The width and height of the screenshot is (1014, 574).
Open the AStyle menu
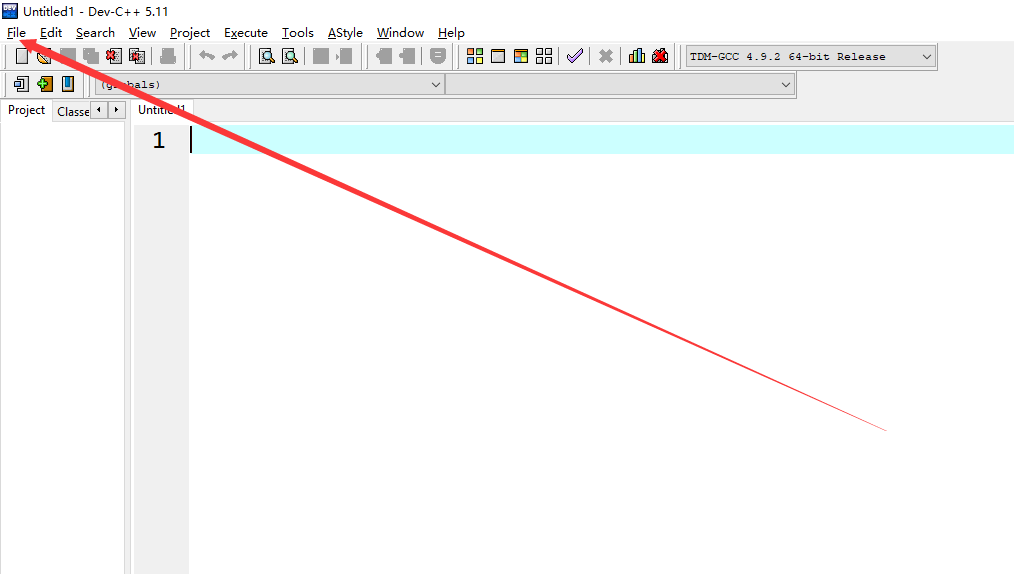click(345, 33)
